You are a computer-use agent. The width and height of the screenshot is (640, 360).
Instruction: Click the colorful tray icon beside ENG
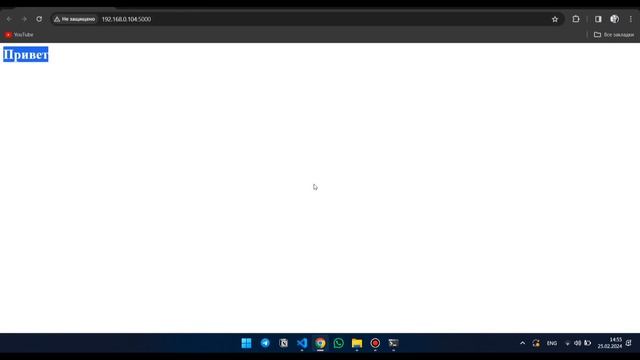536,343
